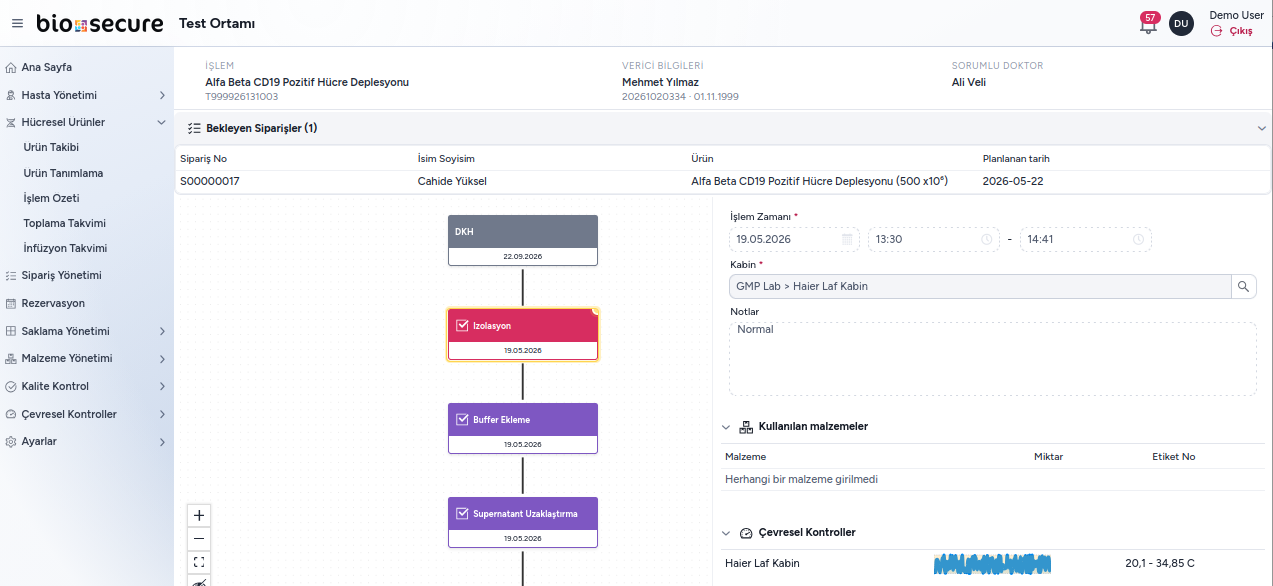
Task: Click the Kalite Kontrol check-circle icon
Action: 11,386
